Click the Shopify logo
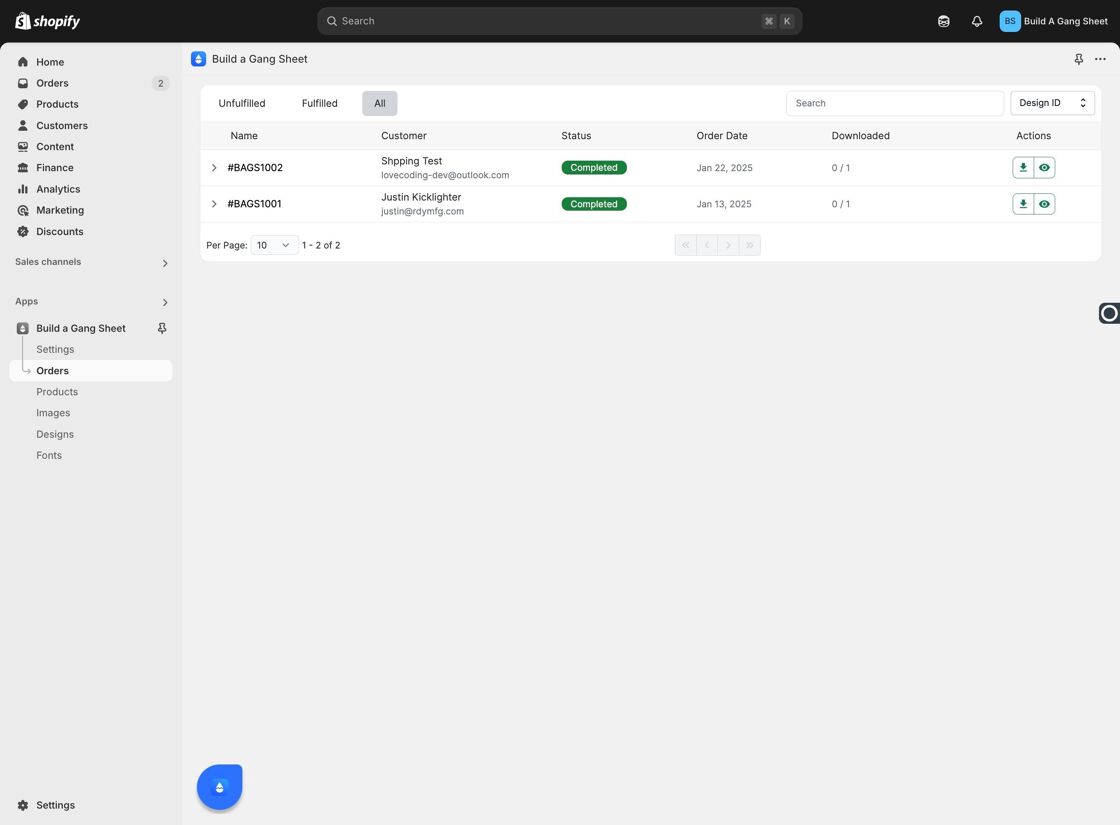1120x825 pixels. pos(47,21)
